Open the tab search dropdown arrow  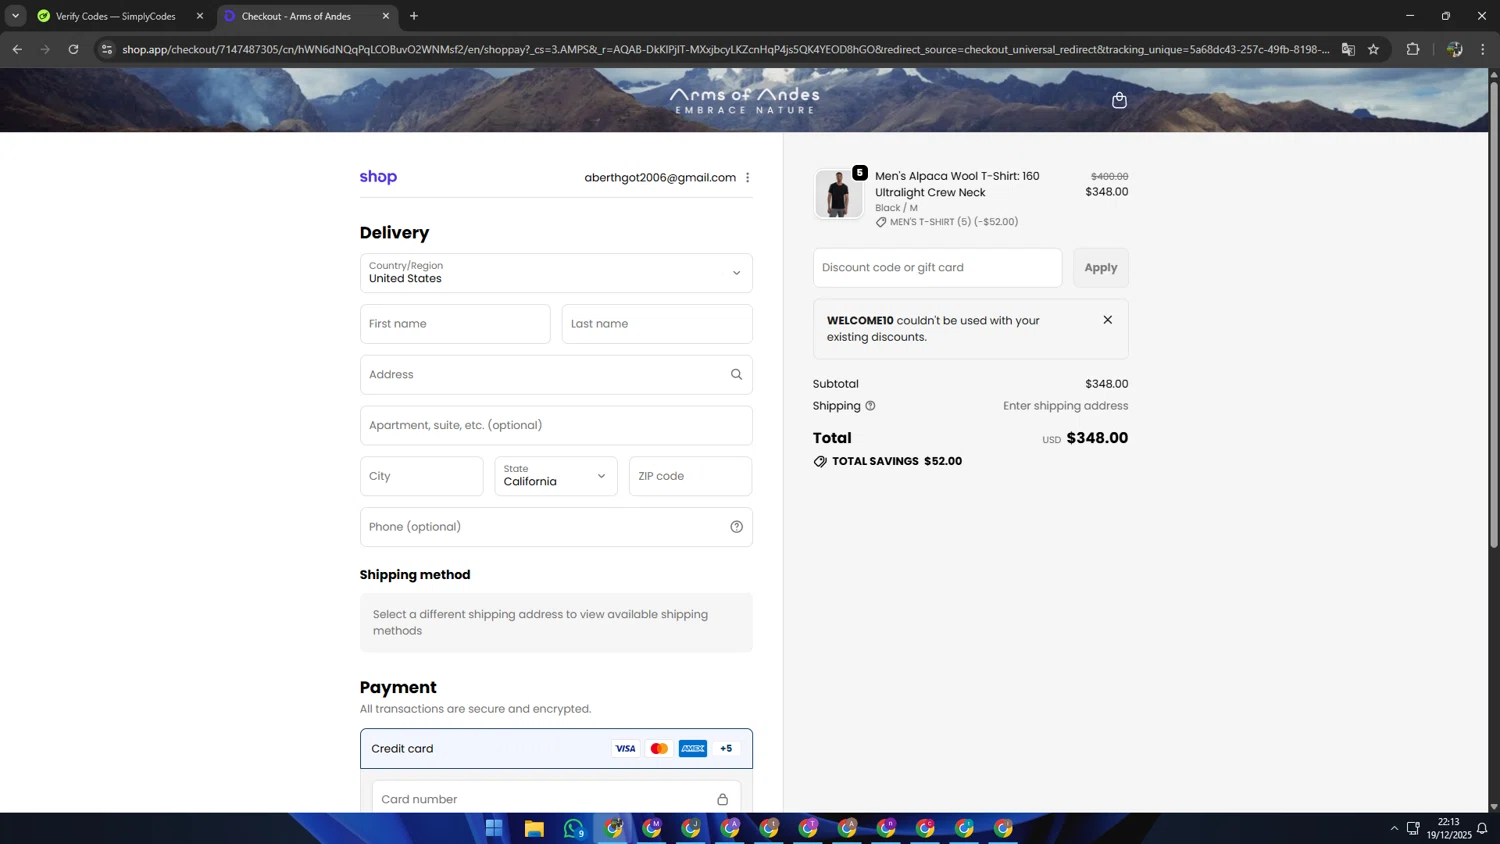click(15, 16)
